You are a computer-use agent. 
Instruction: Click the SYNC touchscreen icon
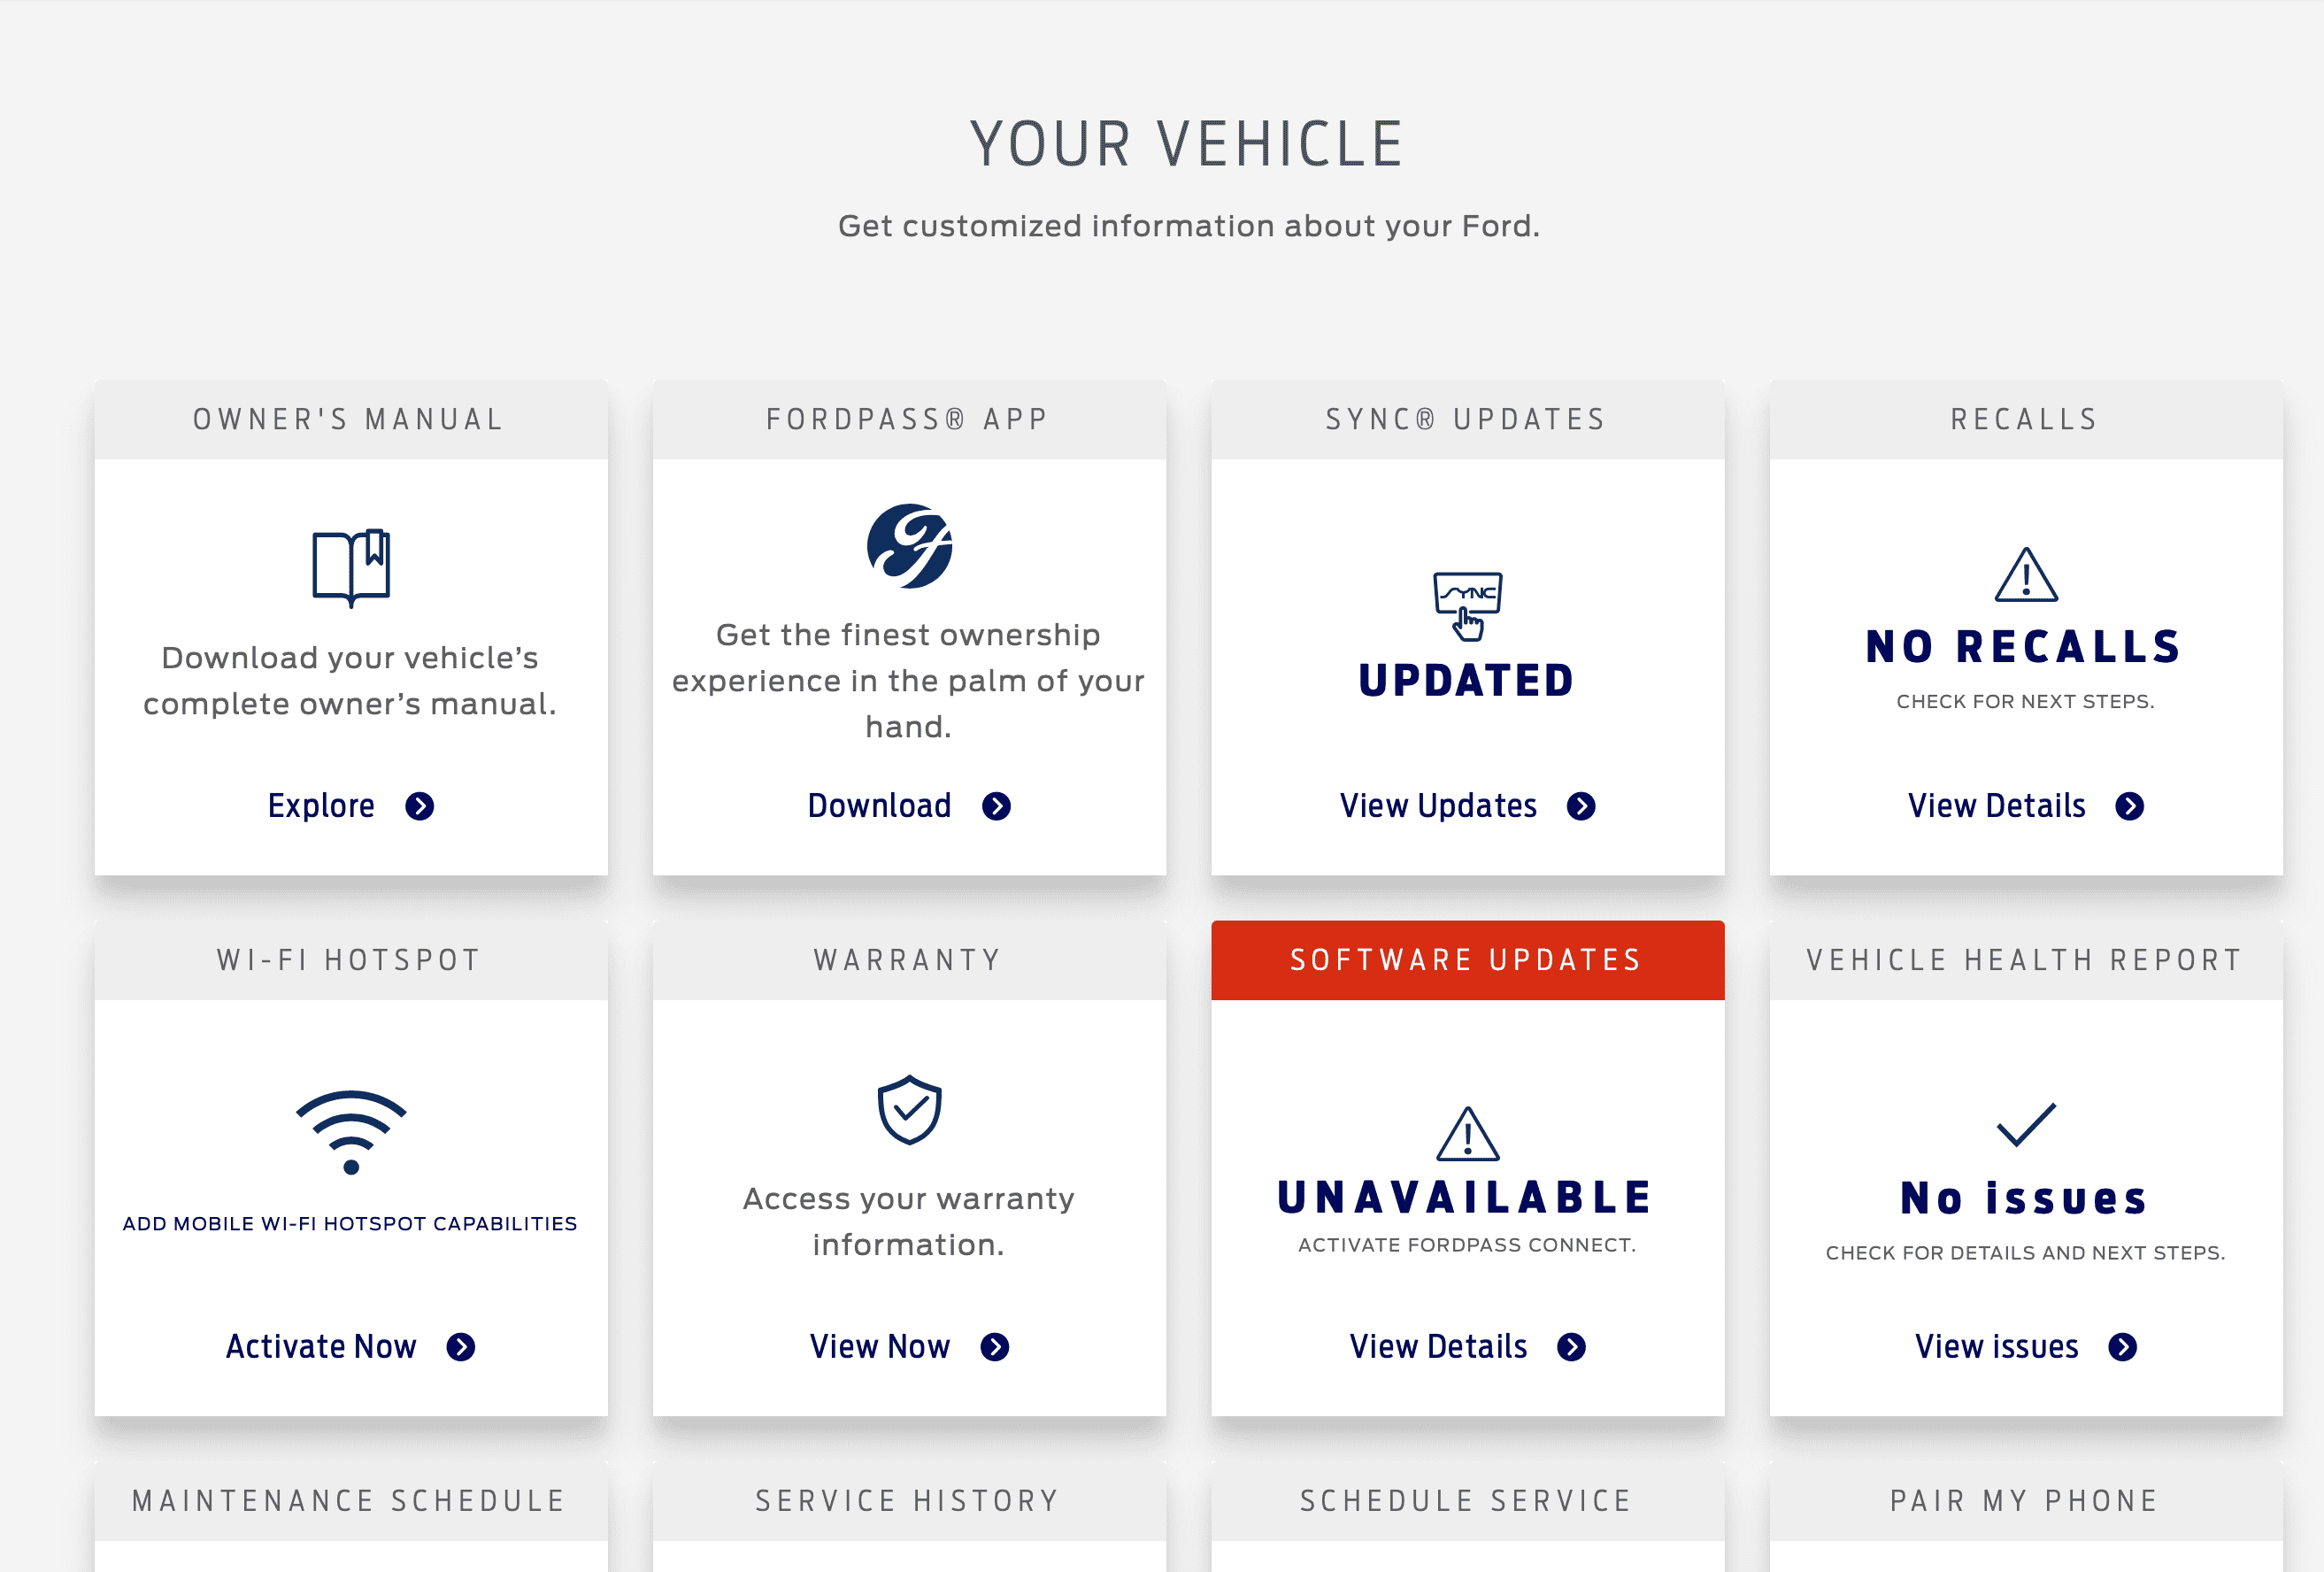tap(1467, 606)
